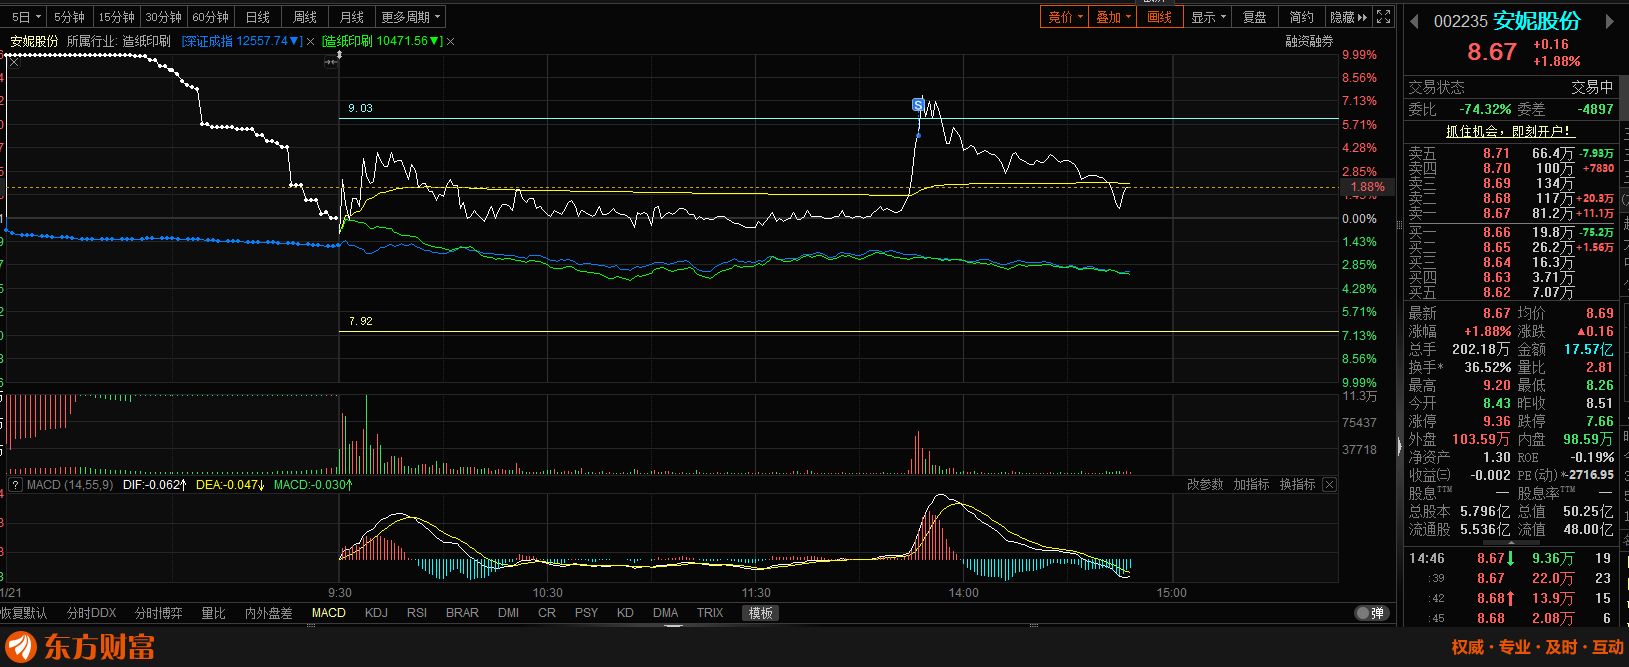
Task: Select the 周线 weekly chart
Action: click(x=305, y=17)
